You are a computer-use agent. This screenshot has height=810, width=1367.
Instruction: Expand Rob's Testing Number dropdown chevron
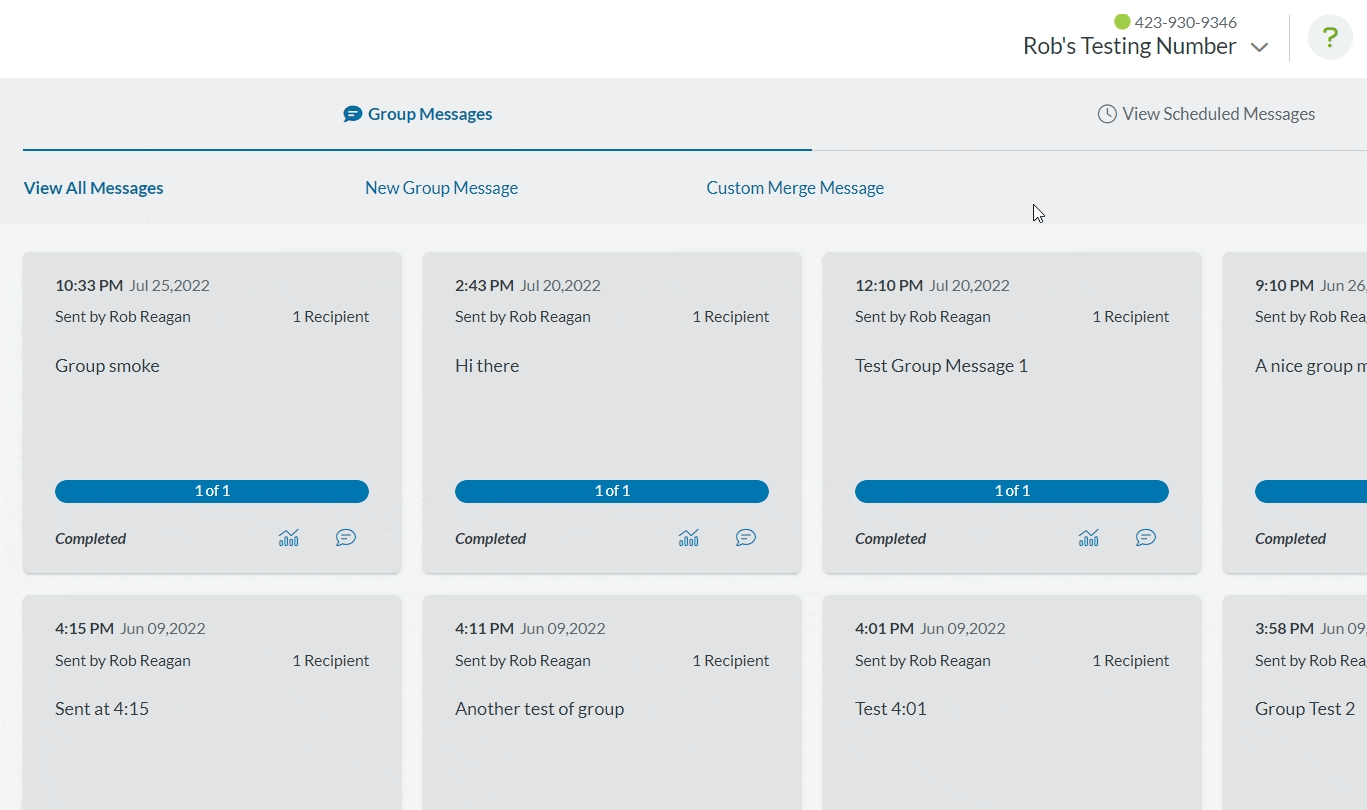pos(1260,48)
